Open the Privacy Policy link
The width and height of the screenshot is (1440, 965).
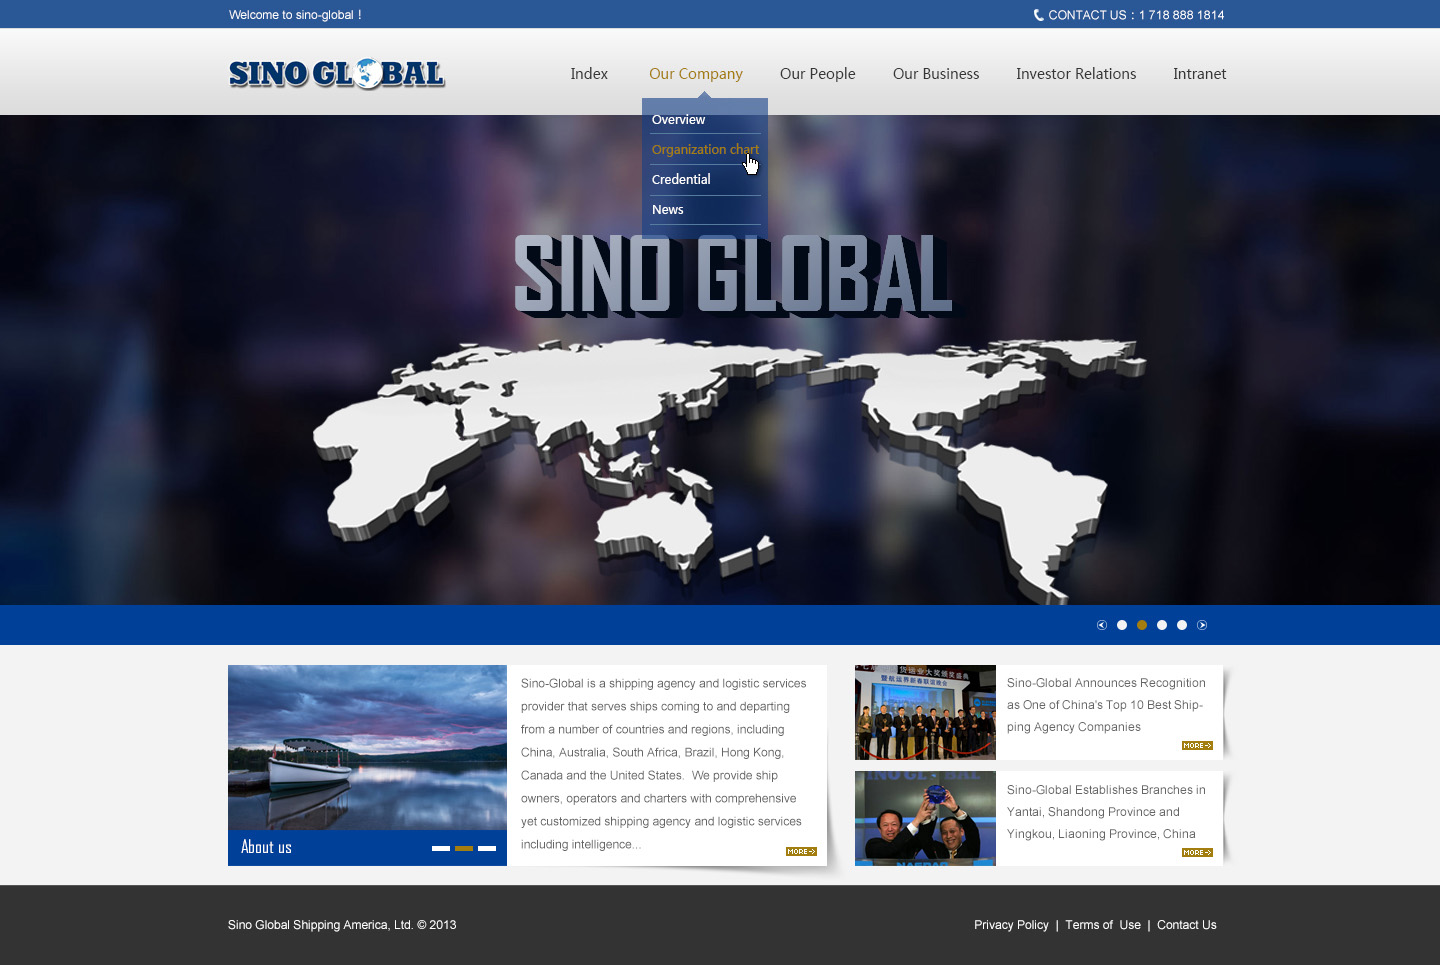pyautogui.click(x=1011, y=925)
